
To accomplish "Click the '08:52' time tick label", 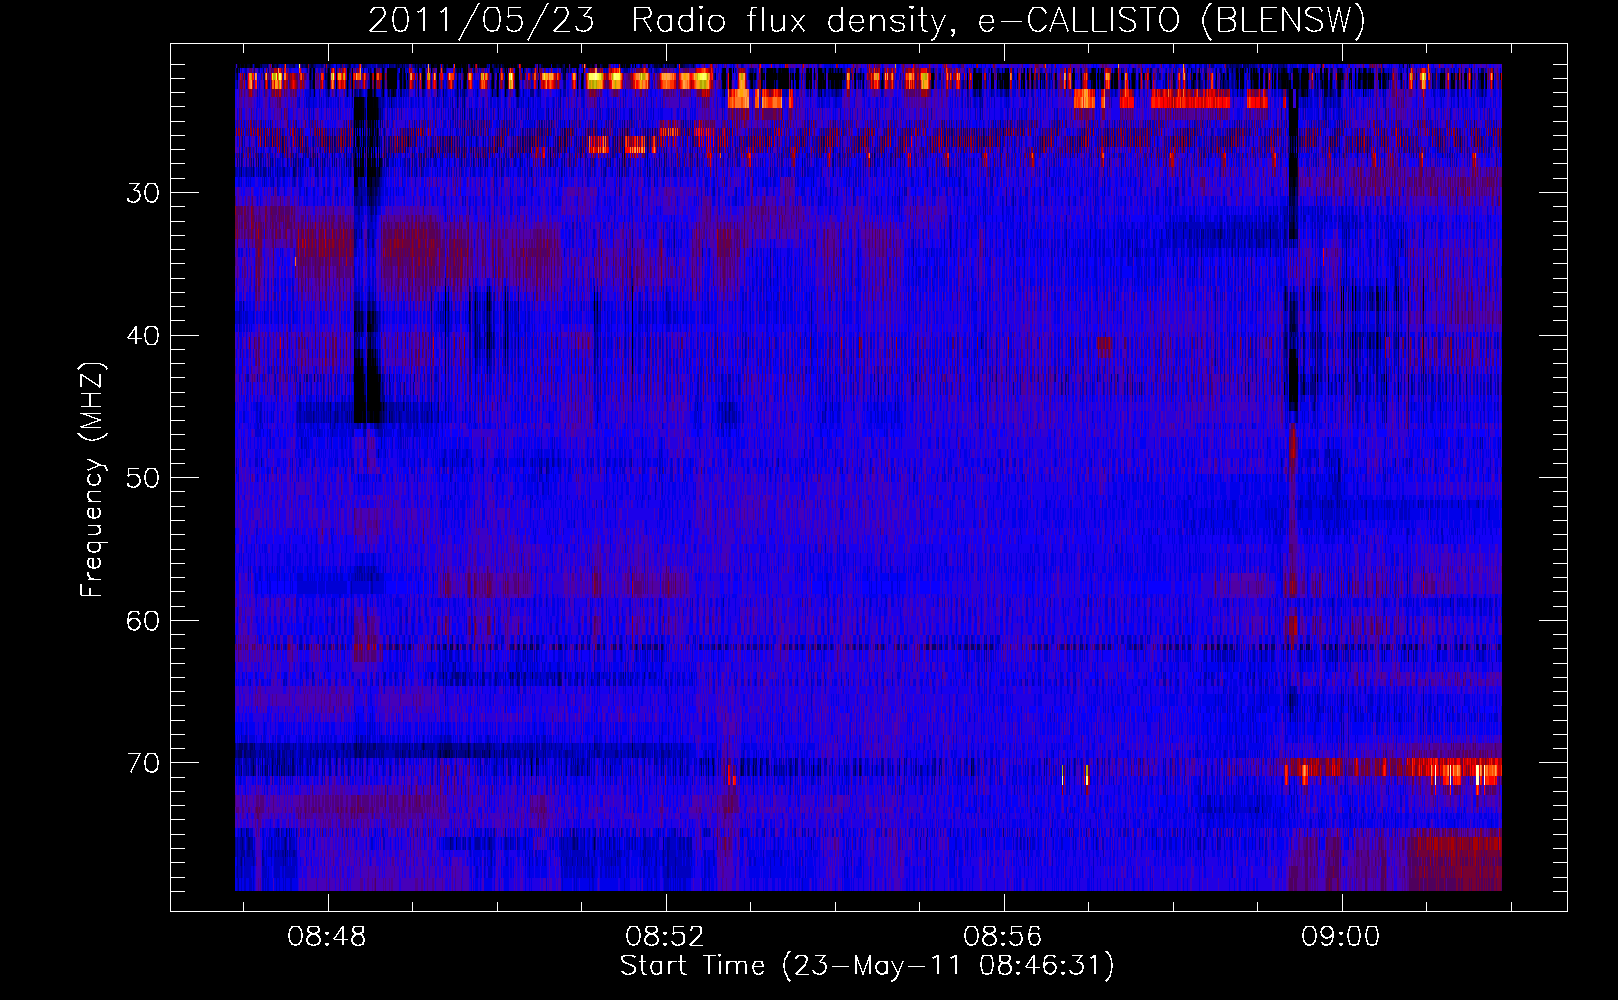I will pyautogui.click(x=665, y=937).
